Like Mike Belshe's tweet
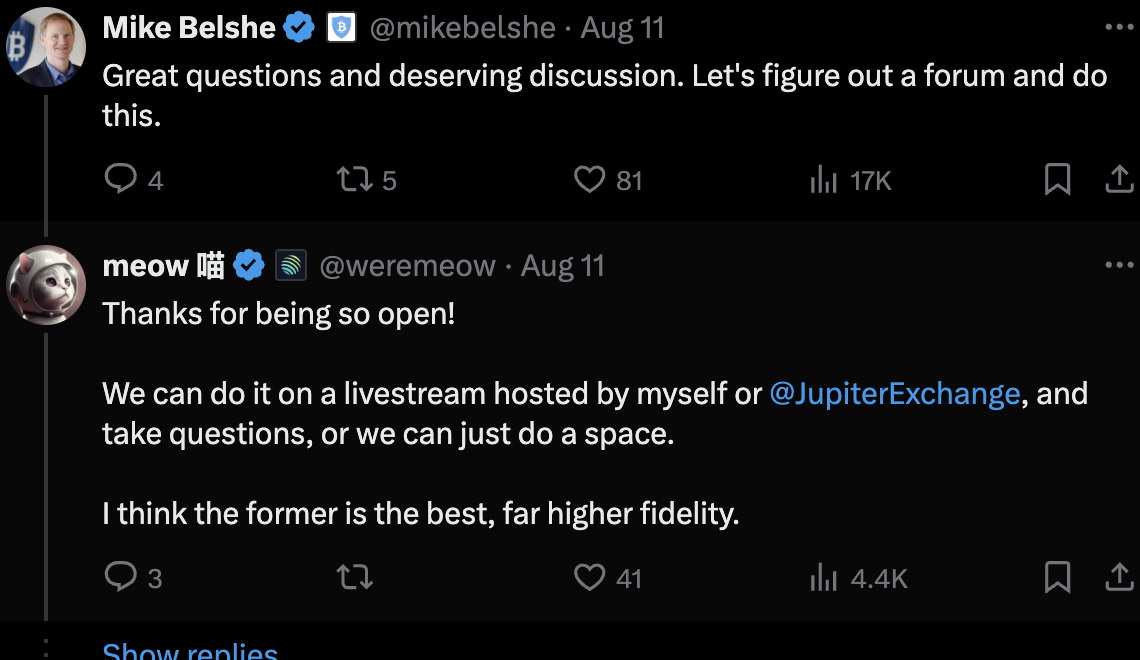 [590, 180]
